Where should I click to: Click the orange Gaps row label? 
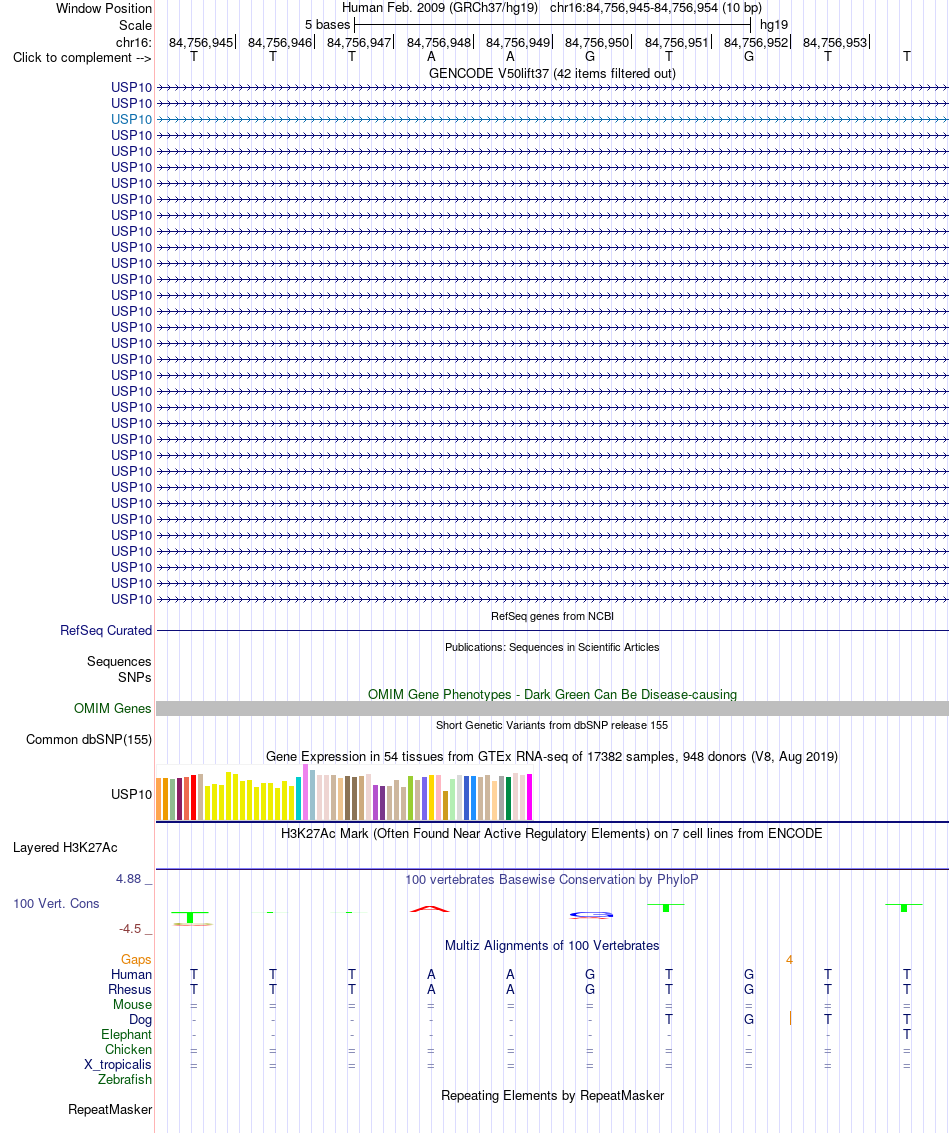point(136,960)
